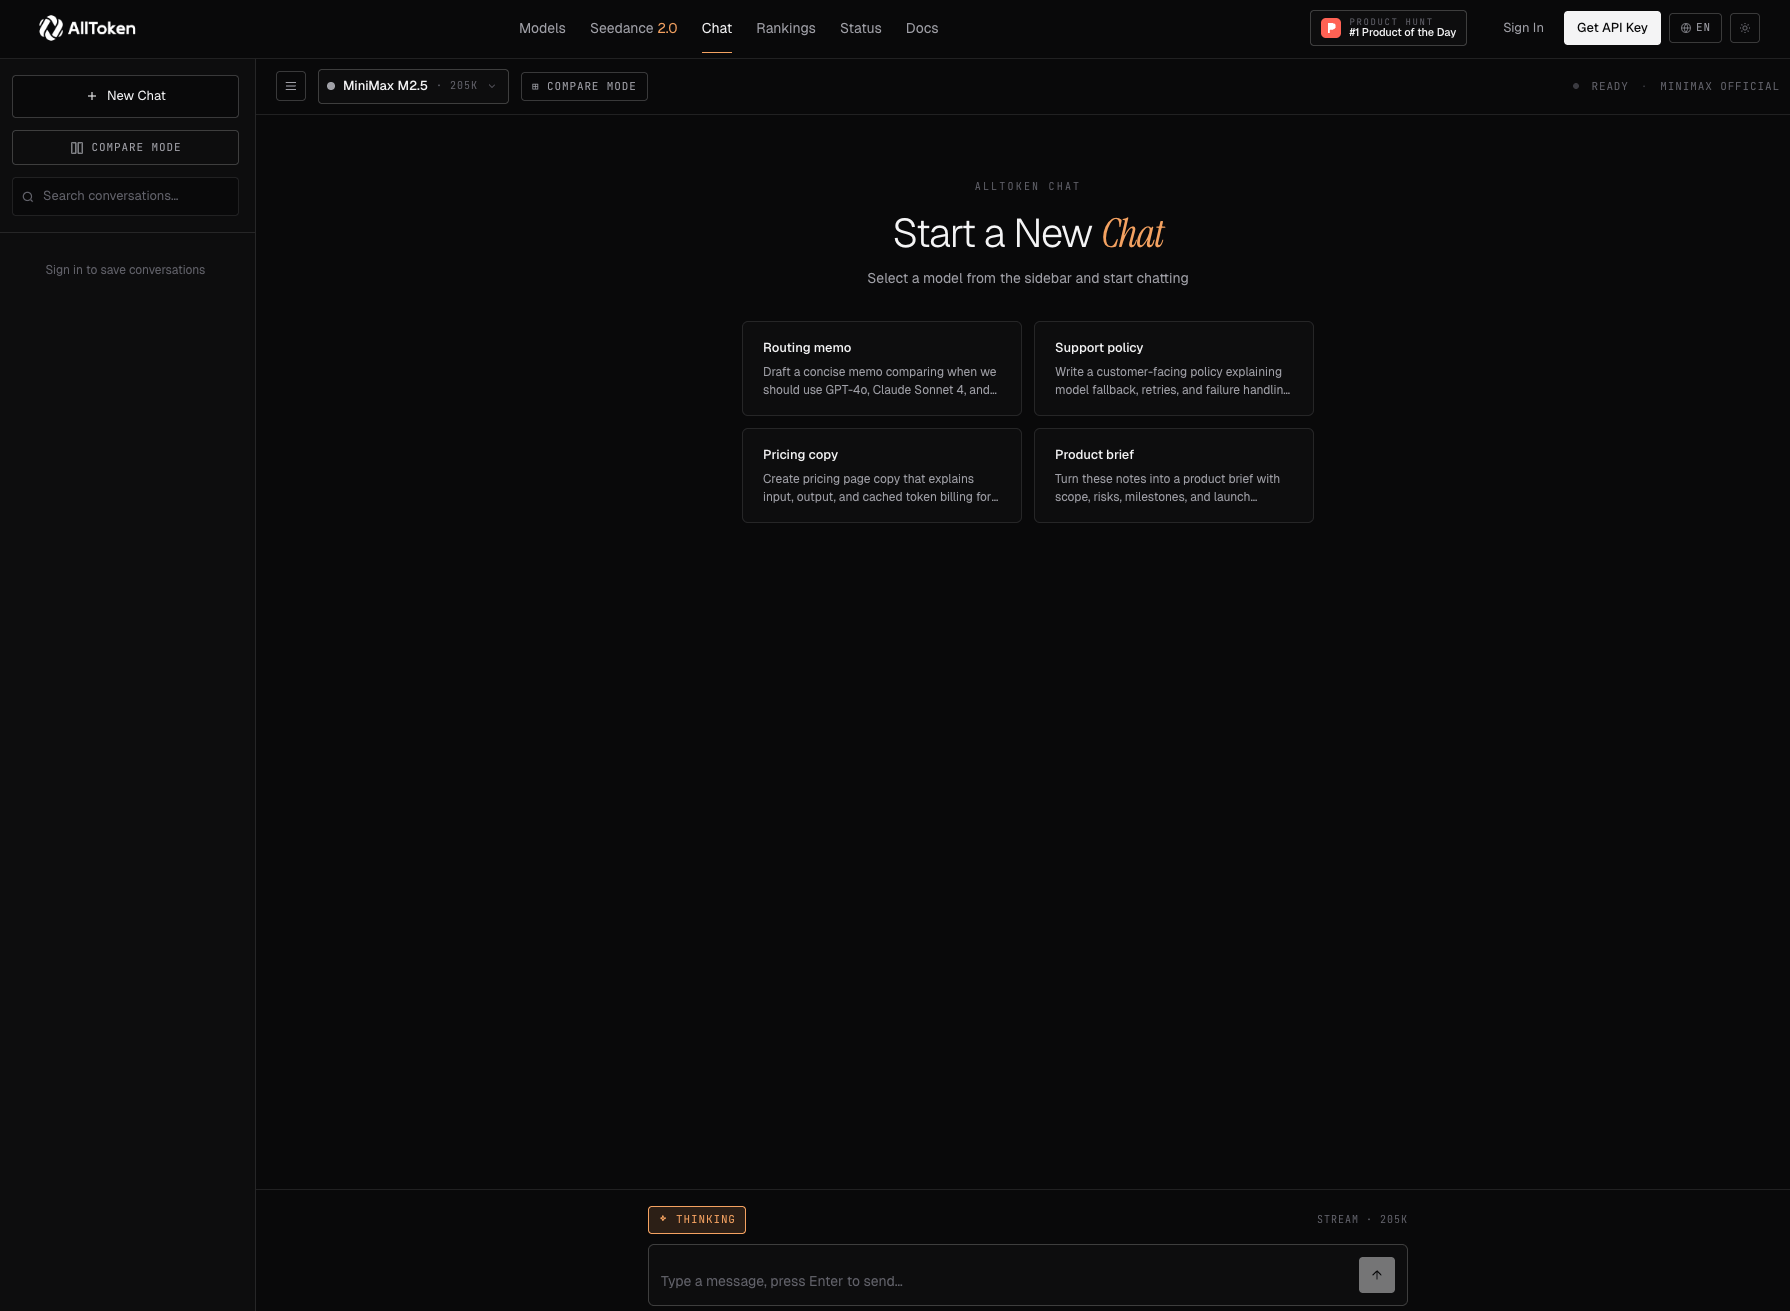
Task: Click the search magnifier icon in the sidebar
Action: point(28,197)
